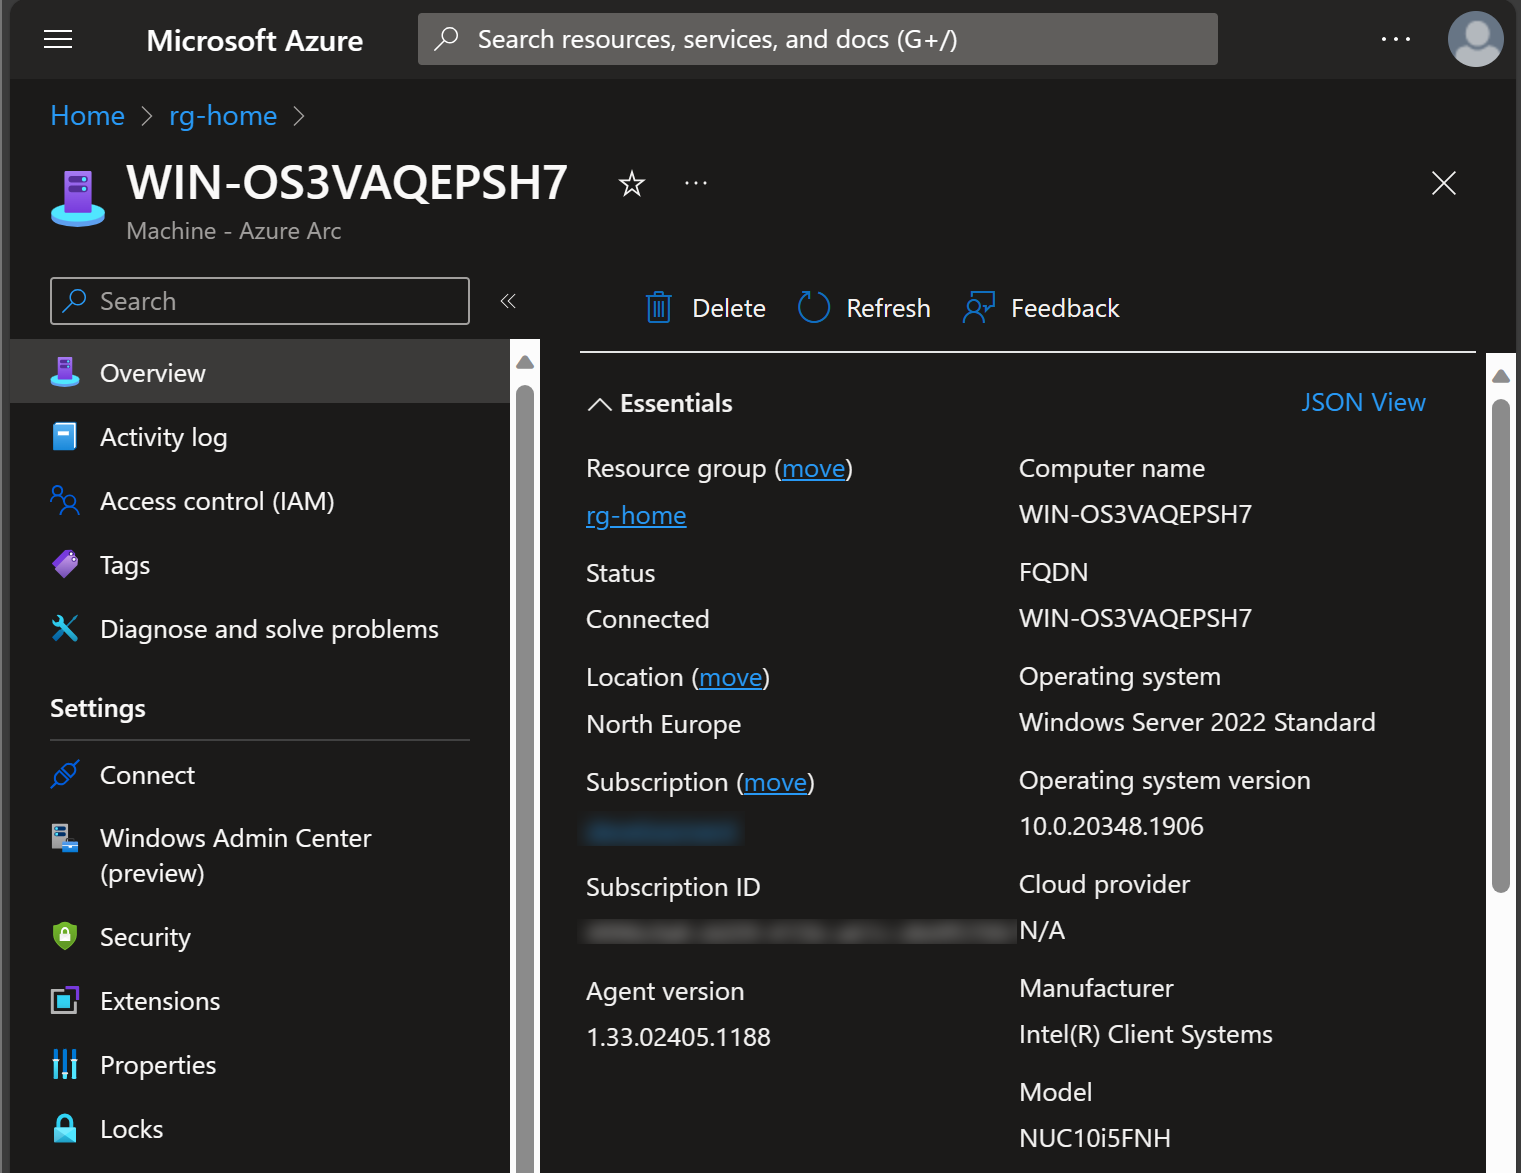Select agent version 1.33.02405.1188

[678, 1037]
